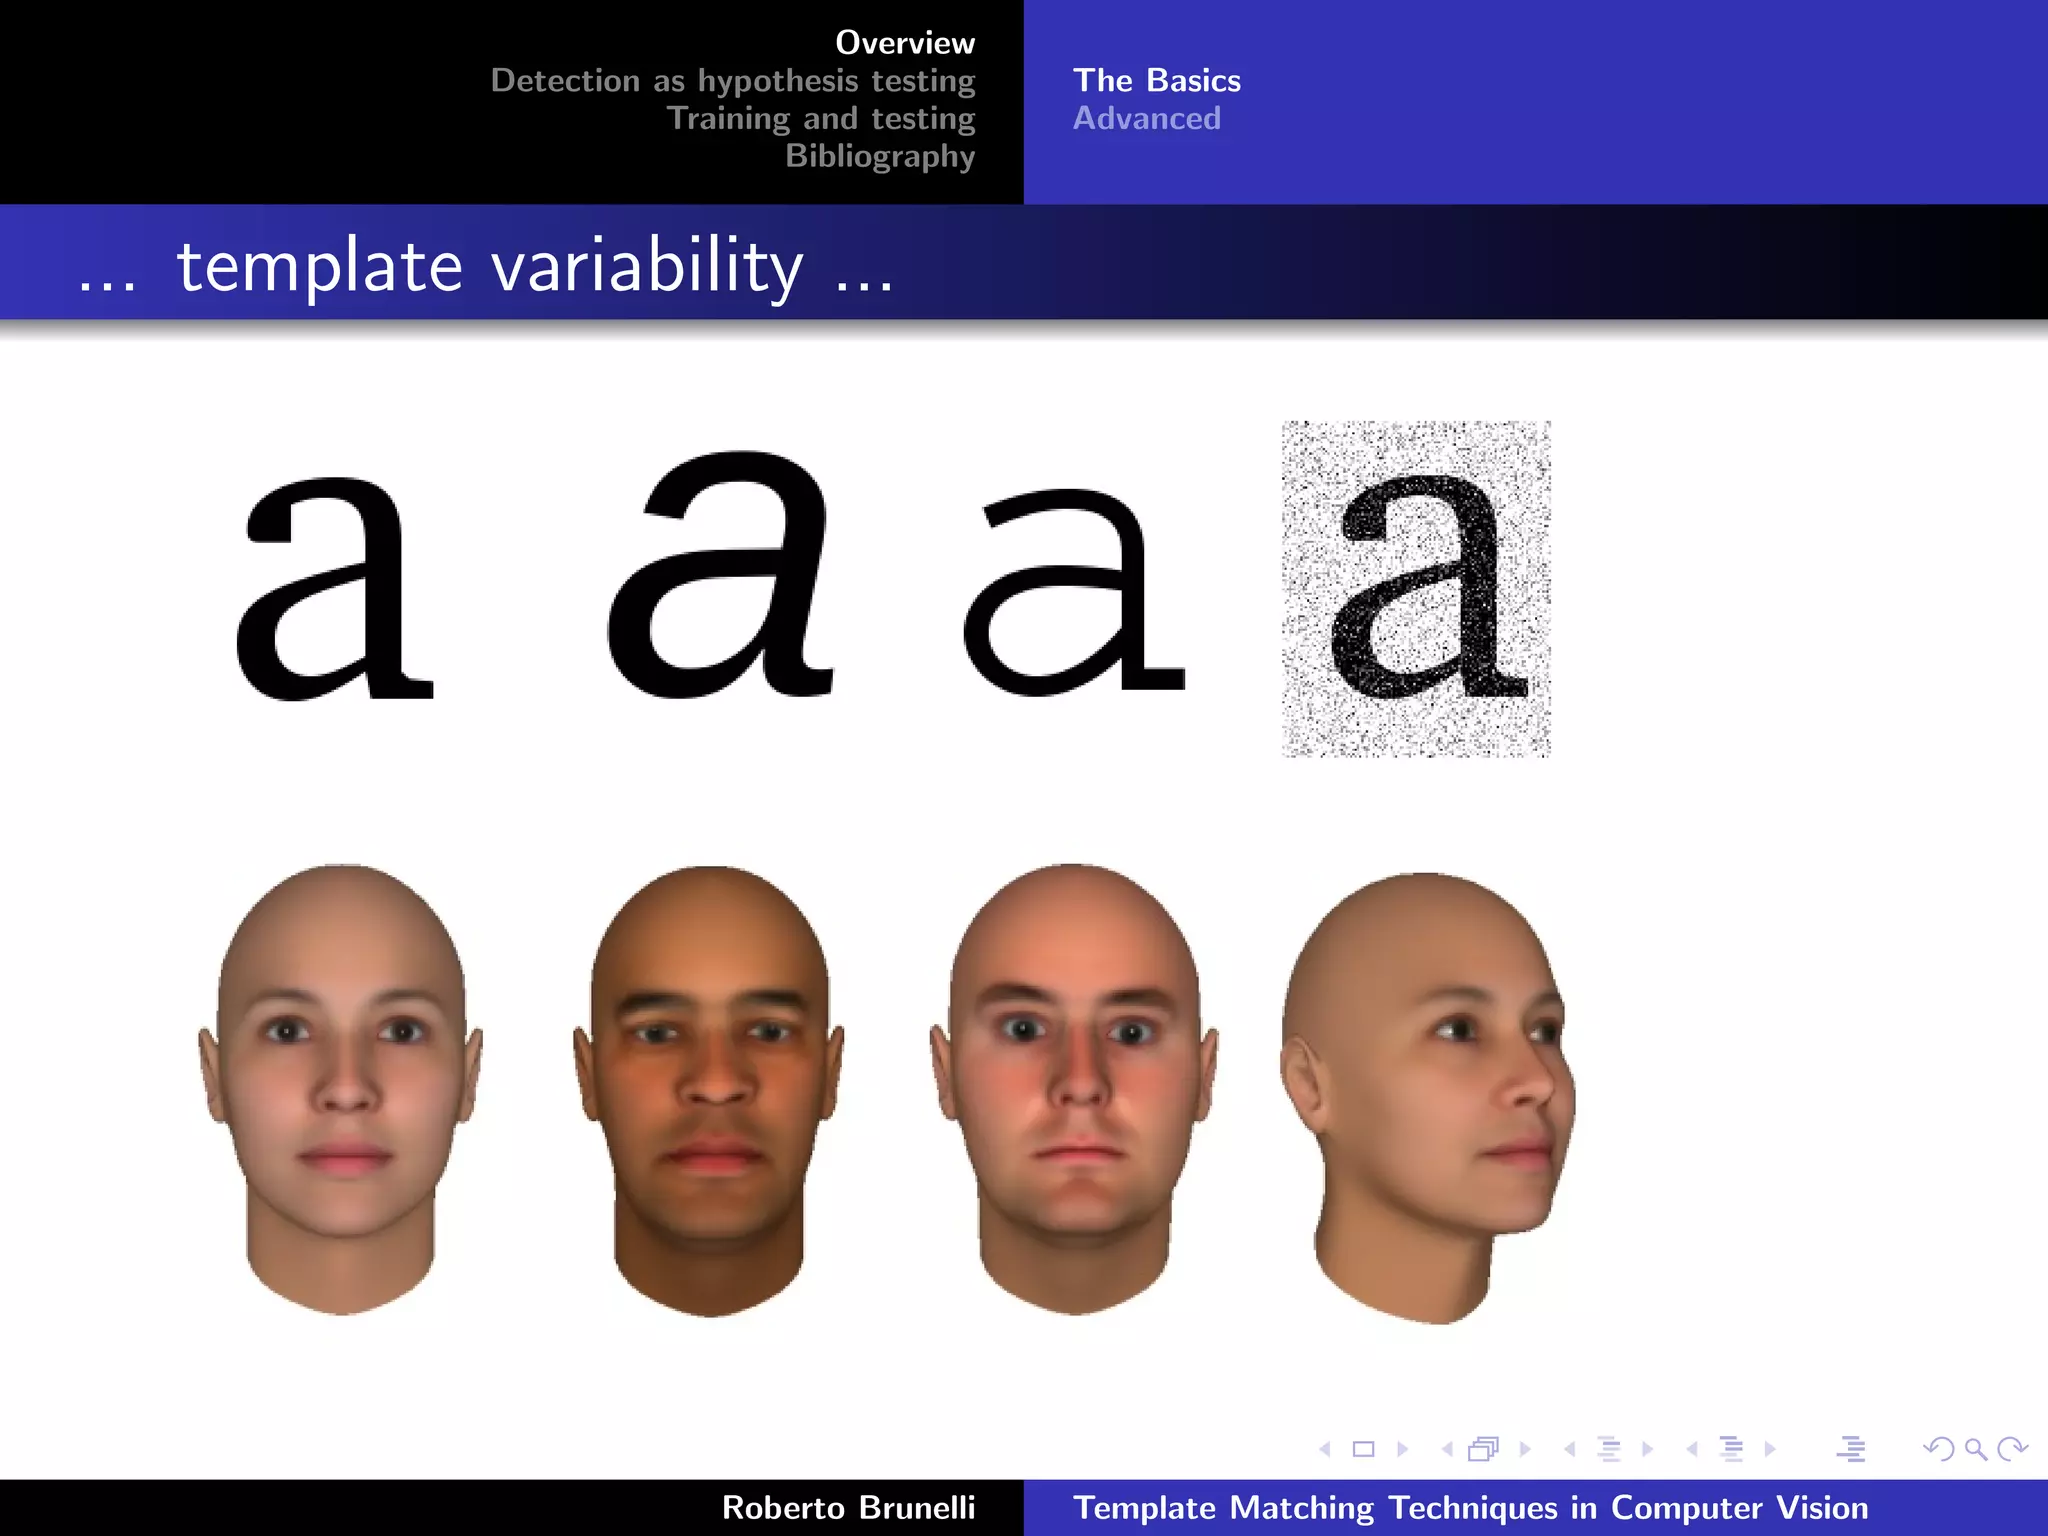Screen dimensions: 2048x1536
Task: Click the go back undo arrow
Action: (x=1939, y=1449)
